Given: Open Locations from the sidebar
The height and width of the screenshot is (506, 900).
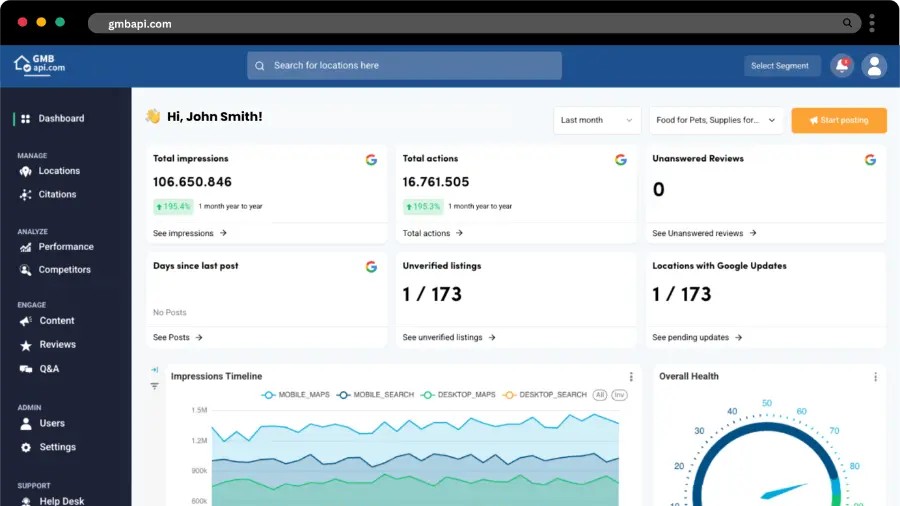Looking at the screenshot, I should (59, 171).
